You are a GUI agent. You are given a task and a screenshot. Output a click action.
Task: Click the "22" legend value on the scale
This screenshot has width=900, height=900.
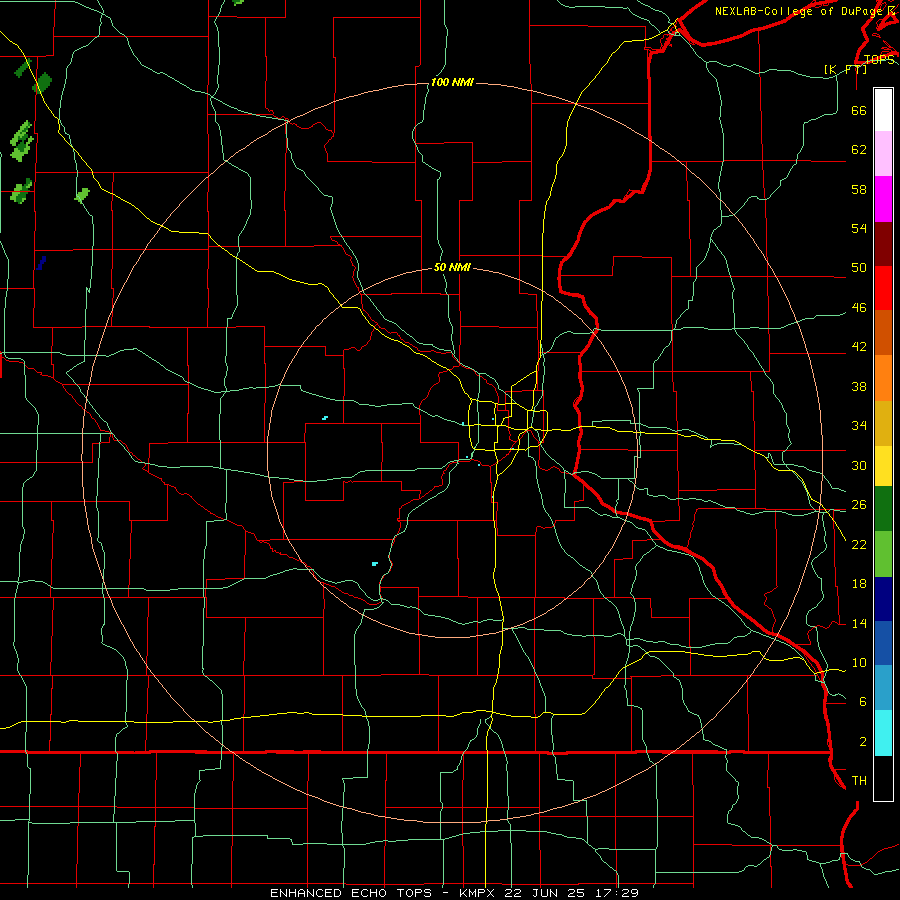859,545
